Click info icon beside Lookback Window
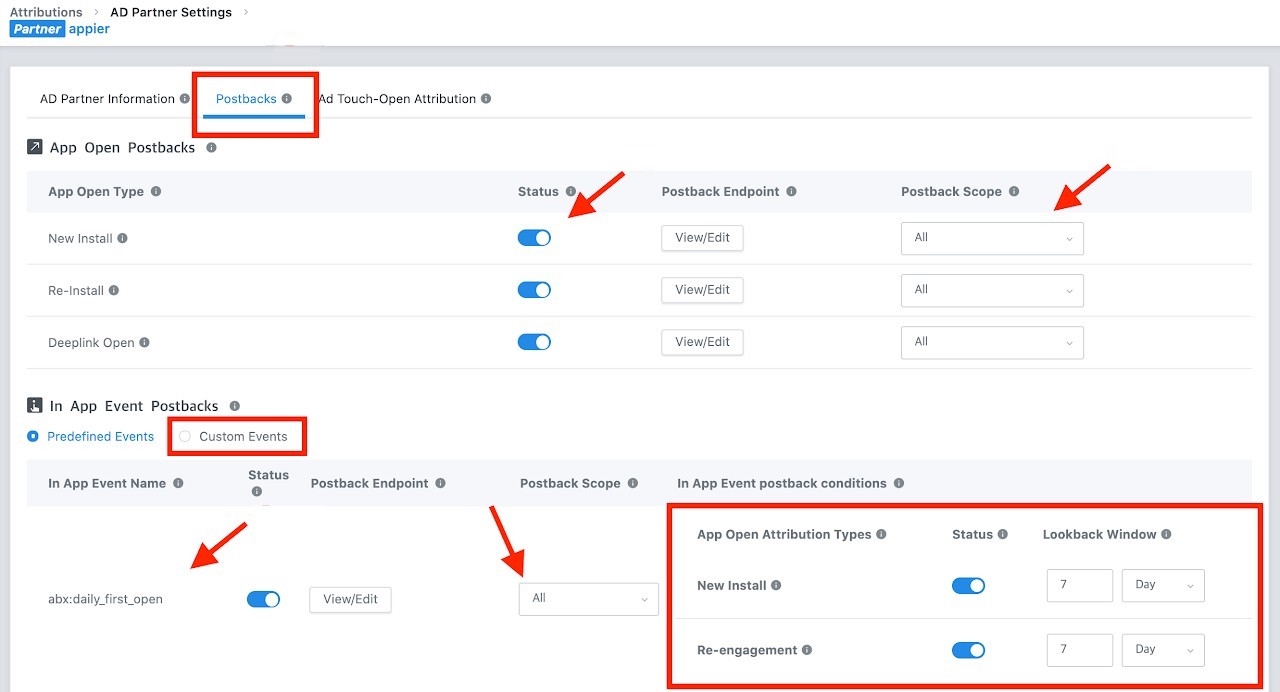Viewport: 1280px width, 692px height. [1166, 535]
